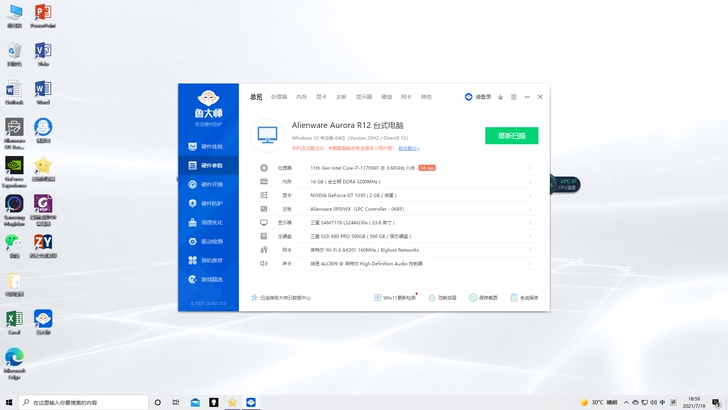
Task: Switch to the 显示器 tab
Action: pyautogui.click(x=365, y=97)
